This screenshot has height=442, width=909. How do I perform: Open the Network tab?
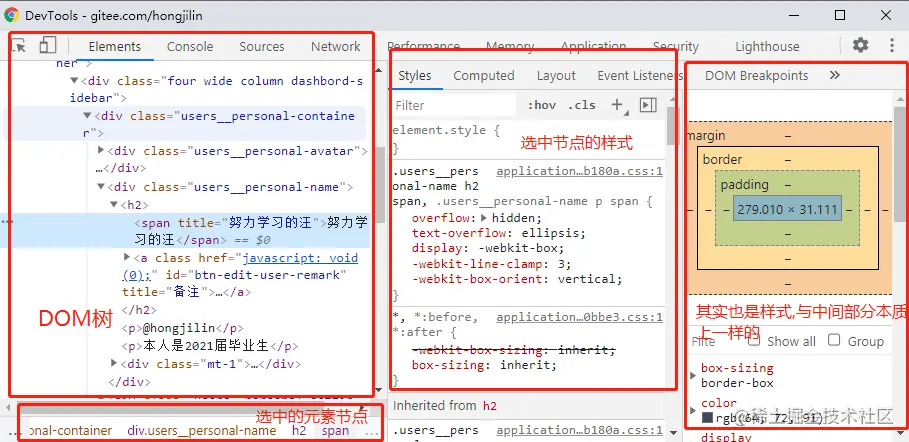point(336,46)
